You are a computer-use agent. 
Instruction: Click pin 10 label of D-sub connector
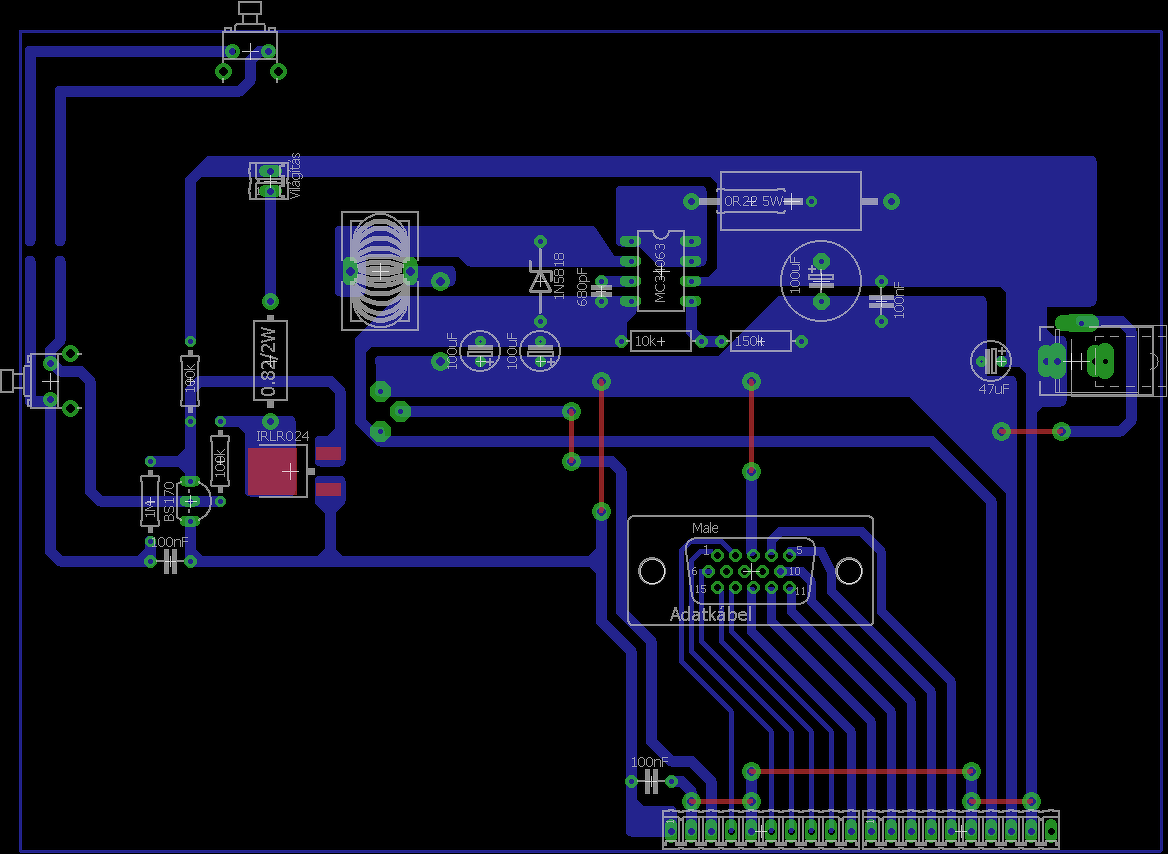[x=794, y=571]
